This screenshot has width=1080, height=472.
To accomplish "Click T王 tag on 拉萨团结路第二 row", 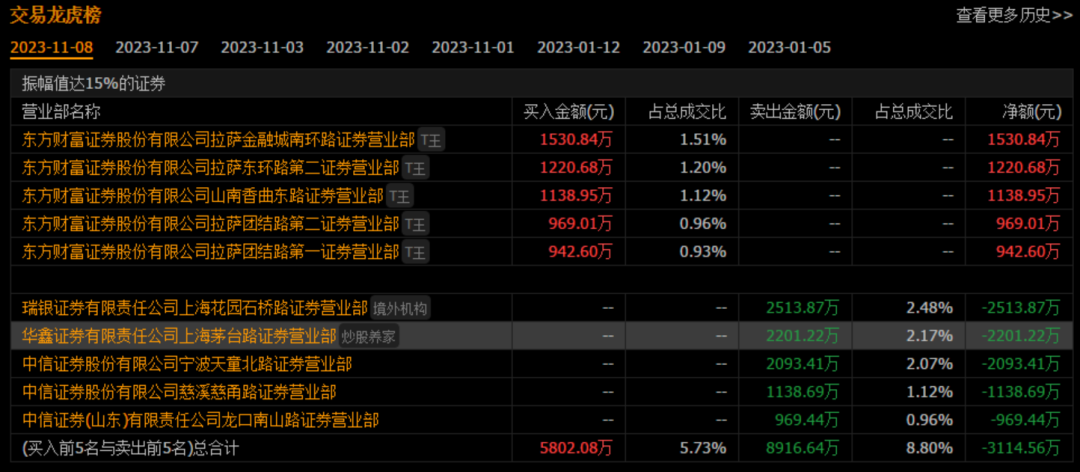I will pyautogui.click(x=416, y=224).
